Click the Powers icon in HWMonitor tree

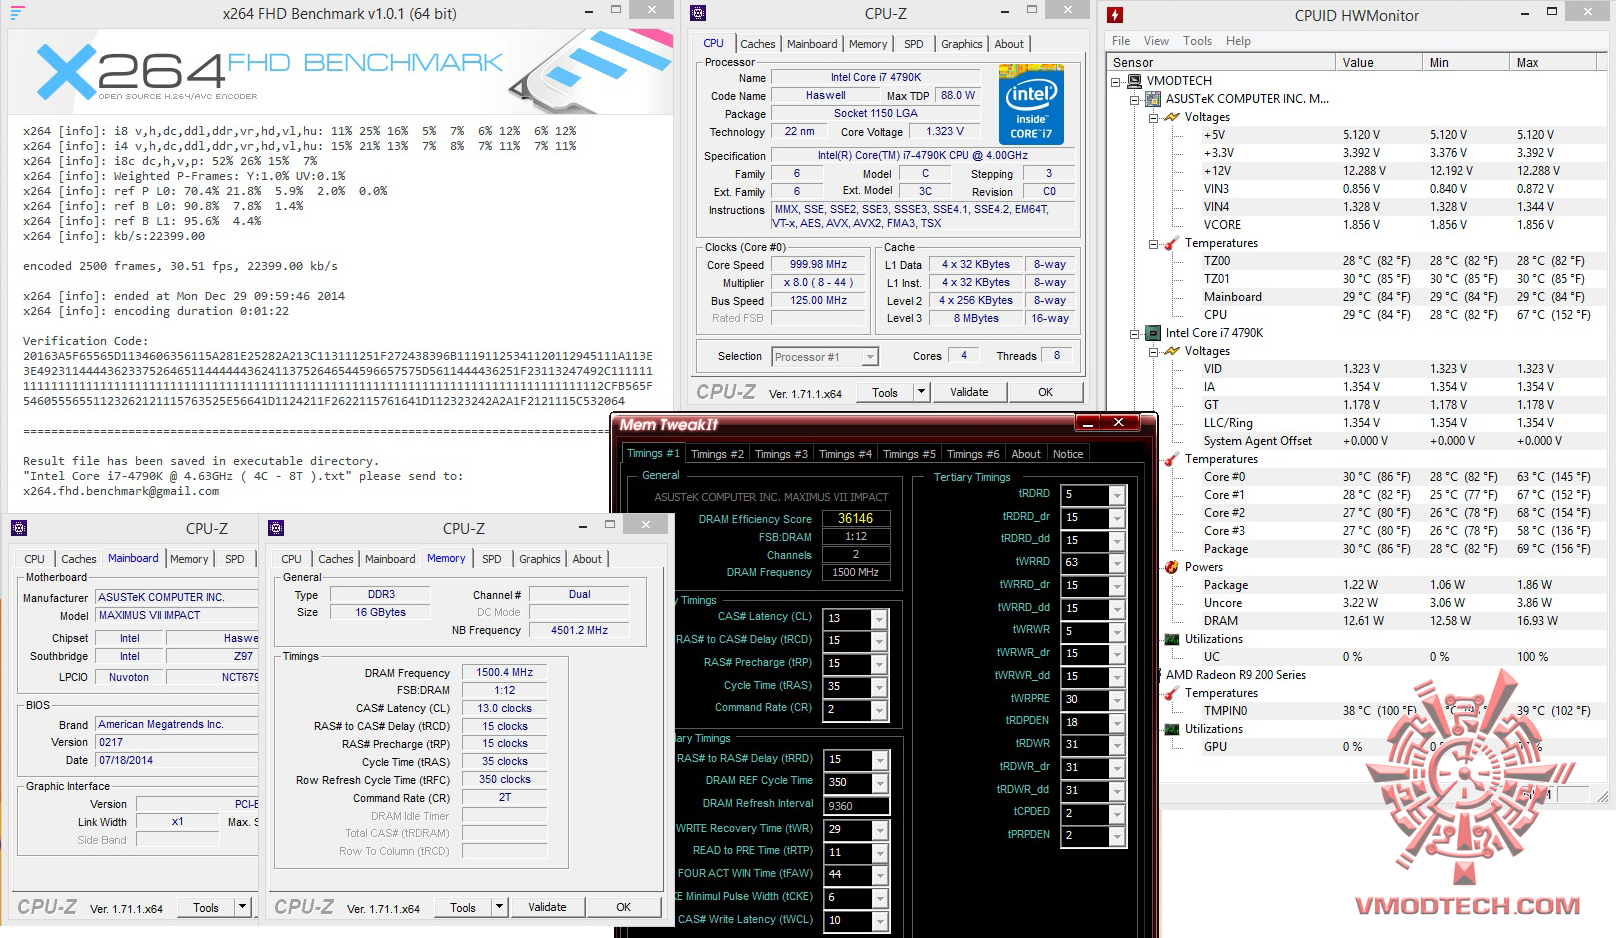click(x=1172, y=567)
